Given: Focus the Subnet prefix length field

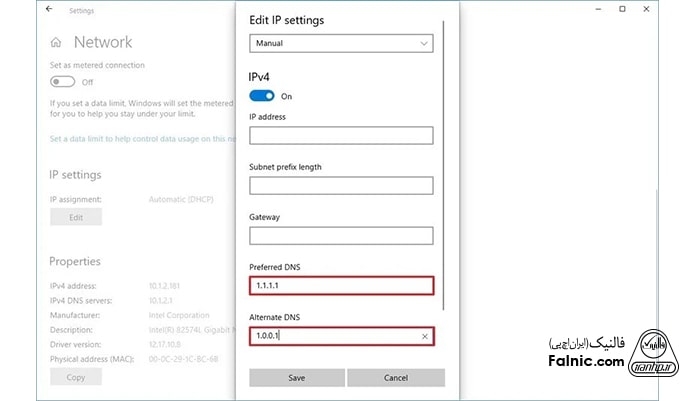Looking at the screenshot, I should pos(341,185).
